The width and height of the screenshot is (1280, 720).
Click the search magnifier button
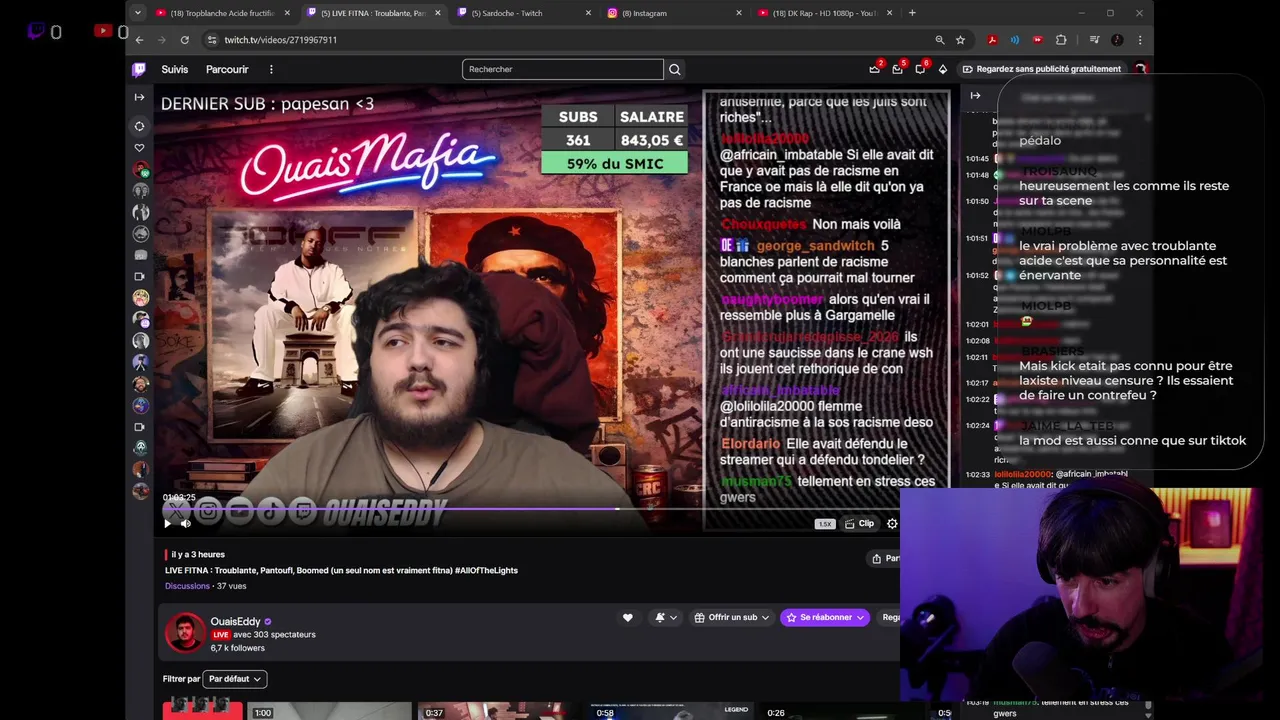coord(675,69)
